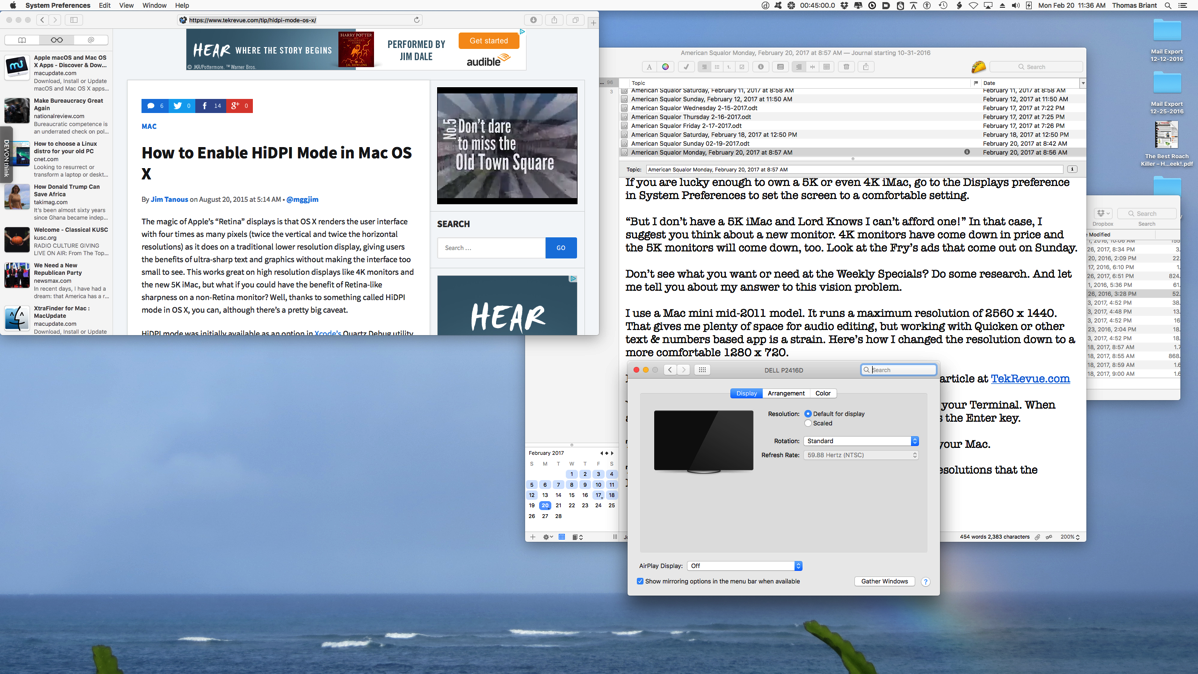Open the Rotation dropdown set to Standard
Screen dimensions: 1198x674
pos(861,441)
